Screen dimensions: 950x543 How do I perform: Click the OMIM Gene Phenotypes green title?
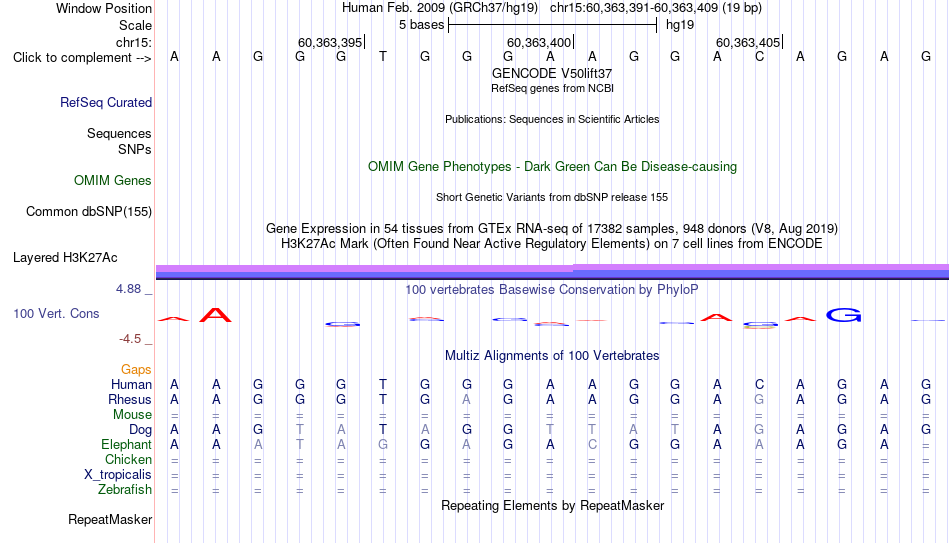pyautogui.click(x=552, y=167)
